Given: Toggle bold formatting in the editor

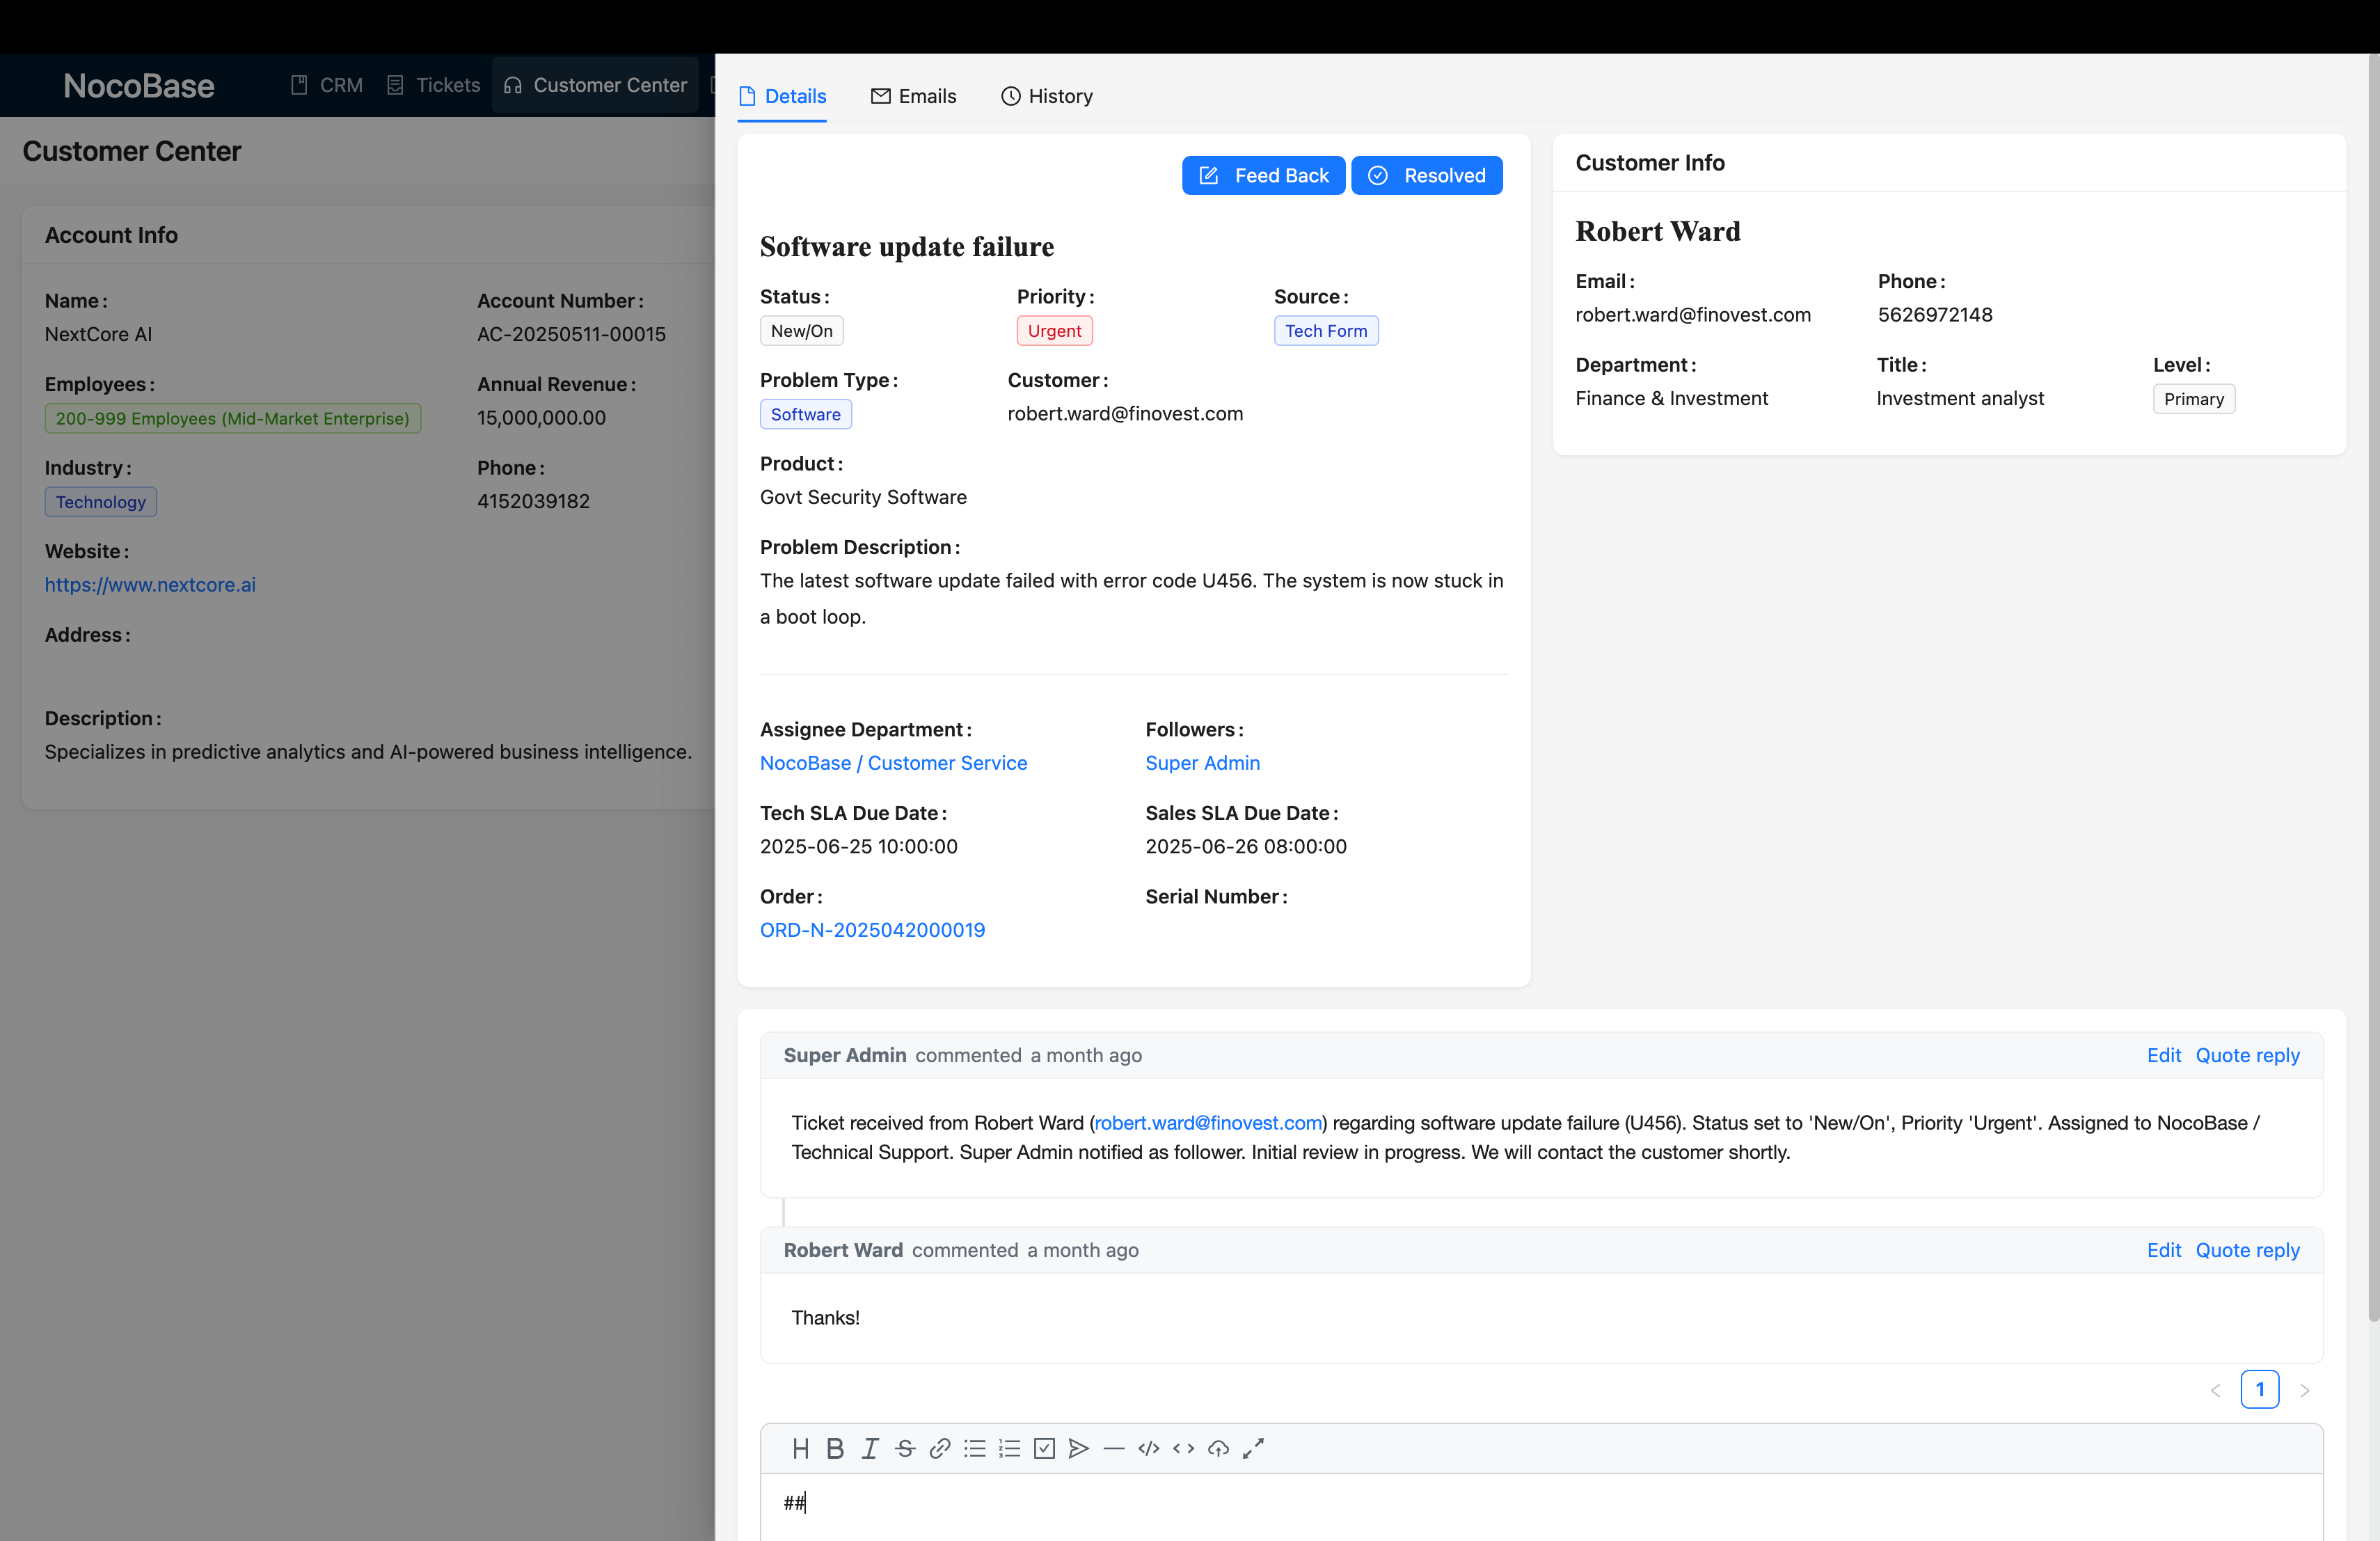Looking at the screenshot, I should [835, 1448].
